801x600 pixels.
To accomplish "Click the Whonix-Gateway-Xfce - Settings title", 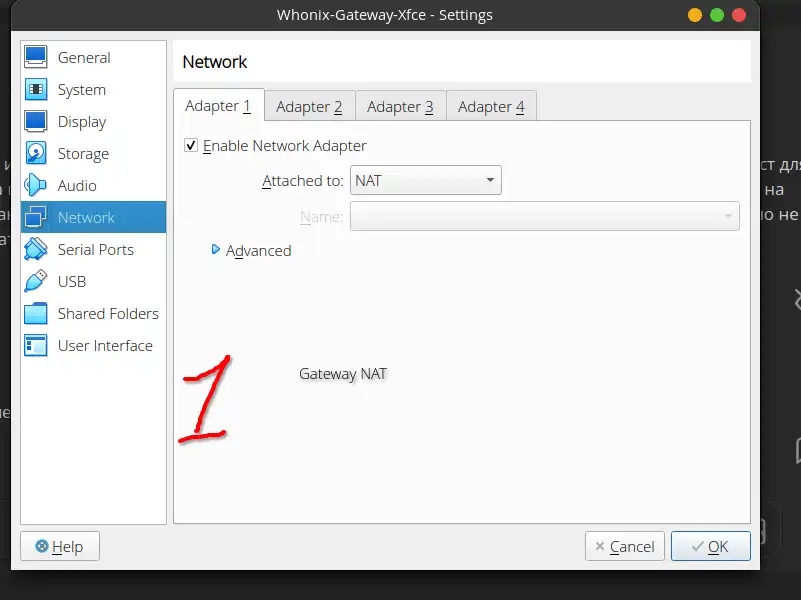I will pyautogui.click(x=385, y=15).
